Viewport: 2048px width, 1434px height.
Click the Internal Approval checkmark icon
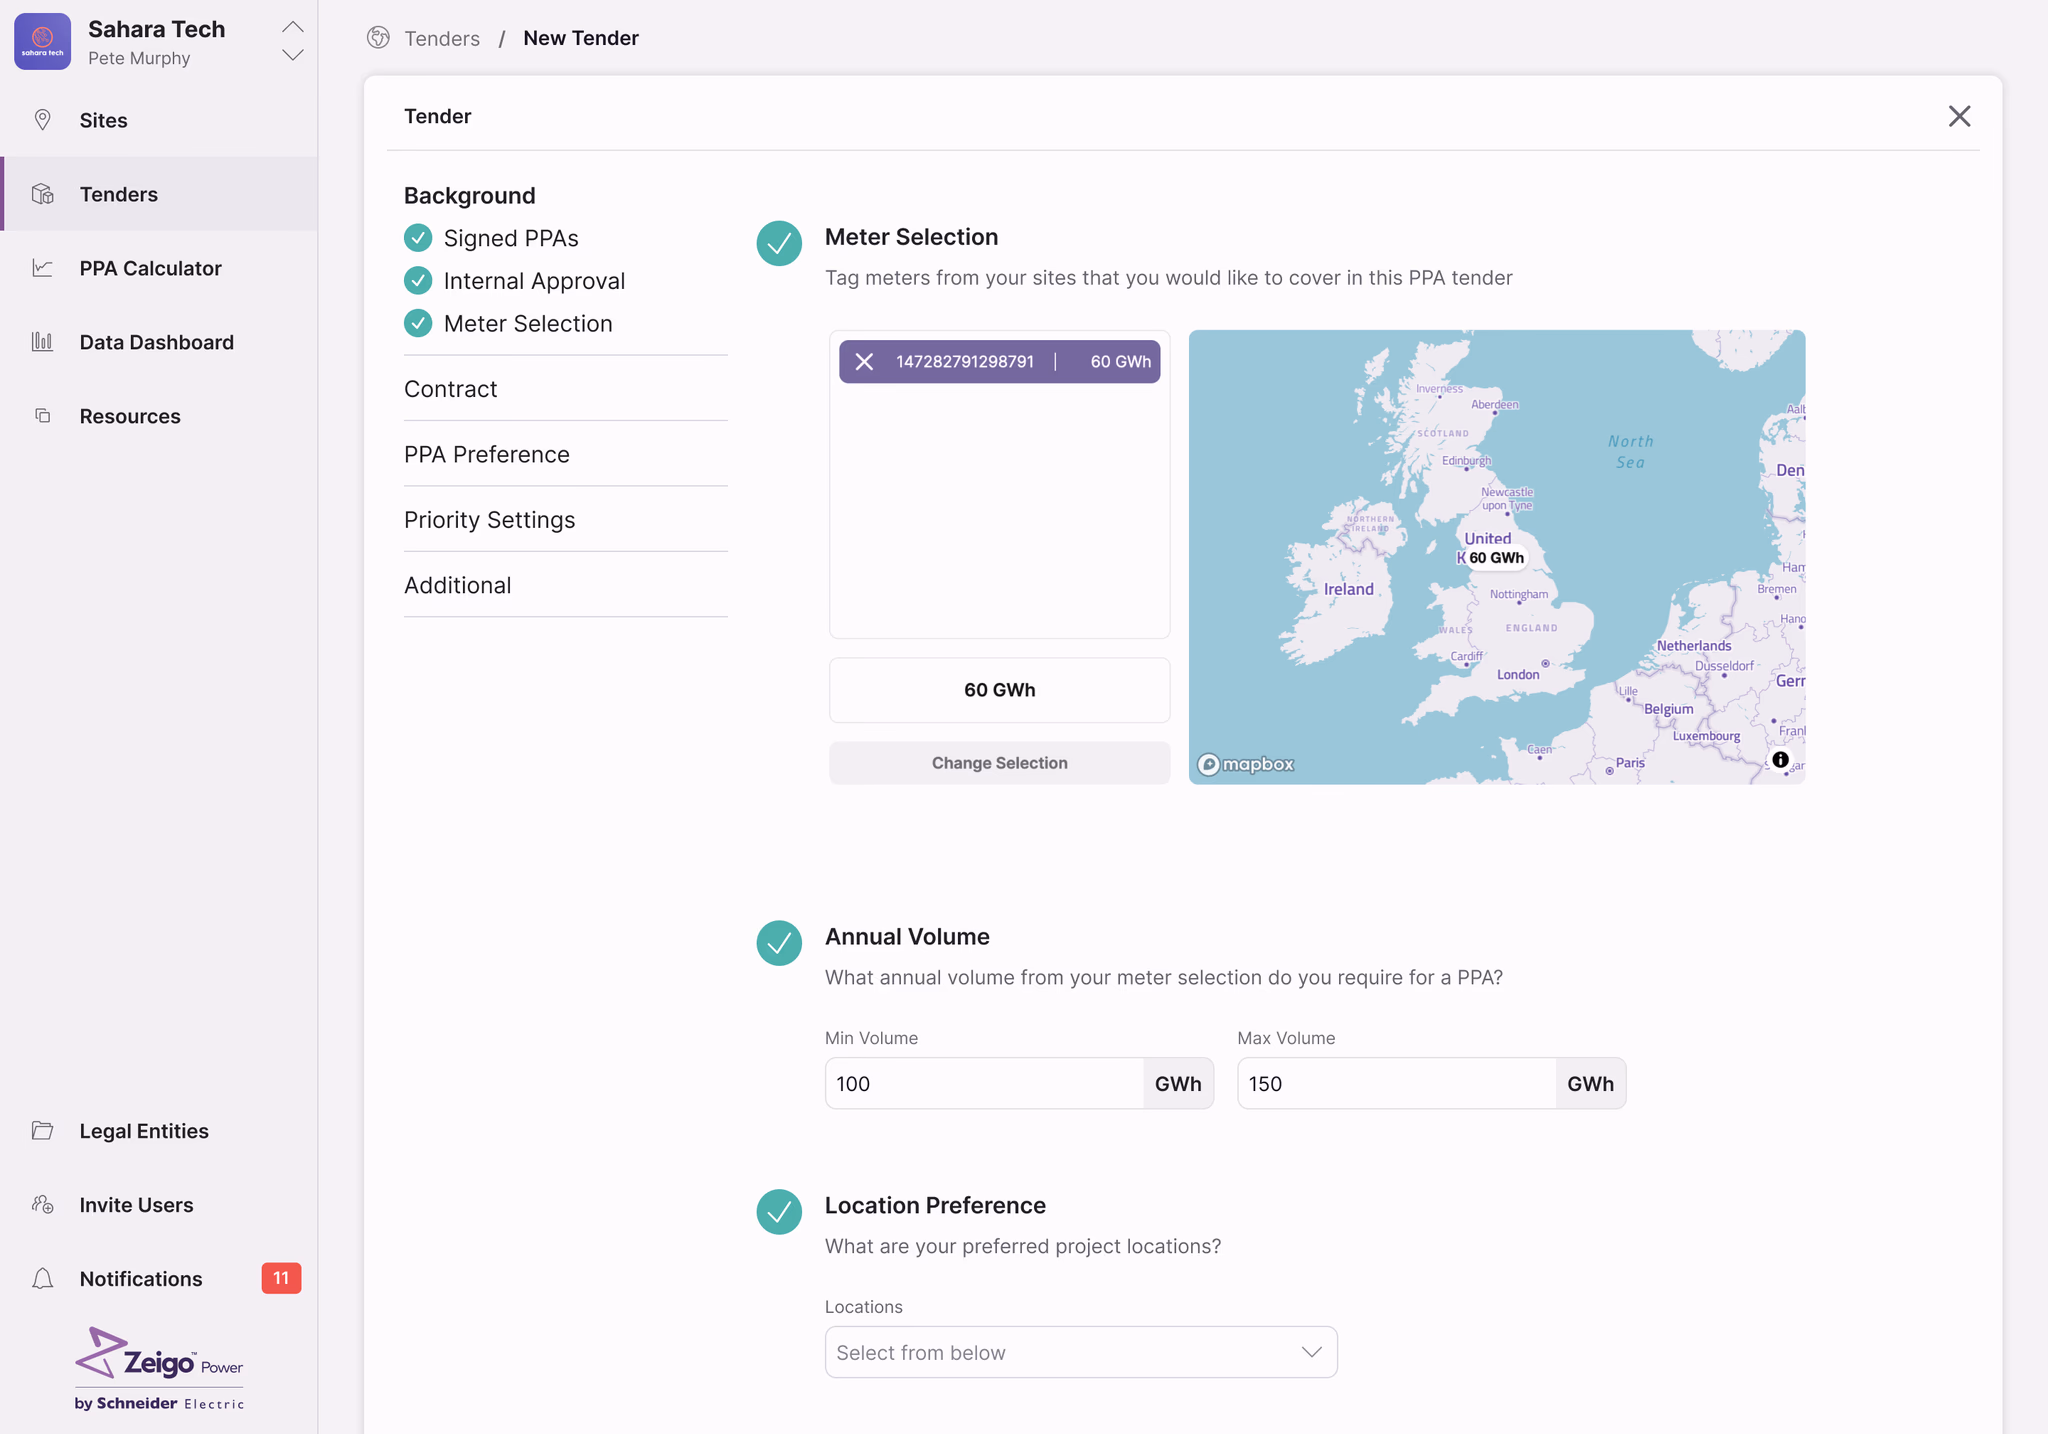[x=418, y=281]
